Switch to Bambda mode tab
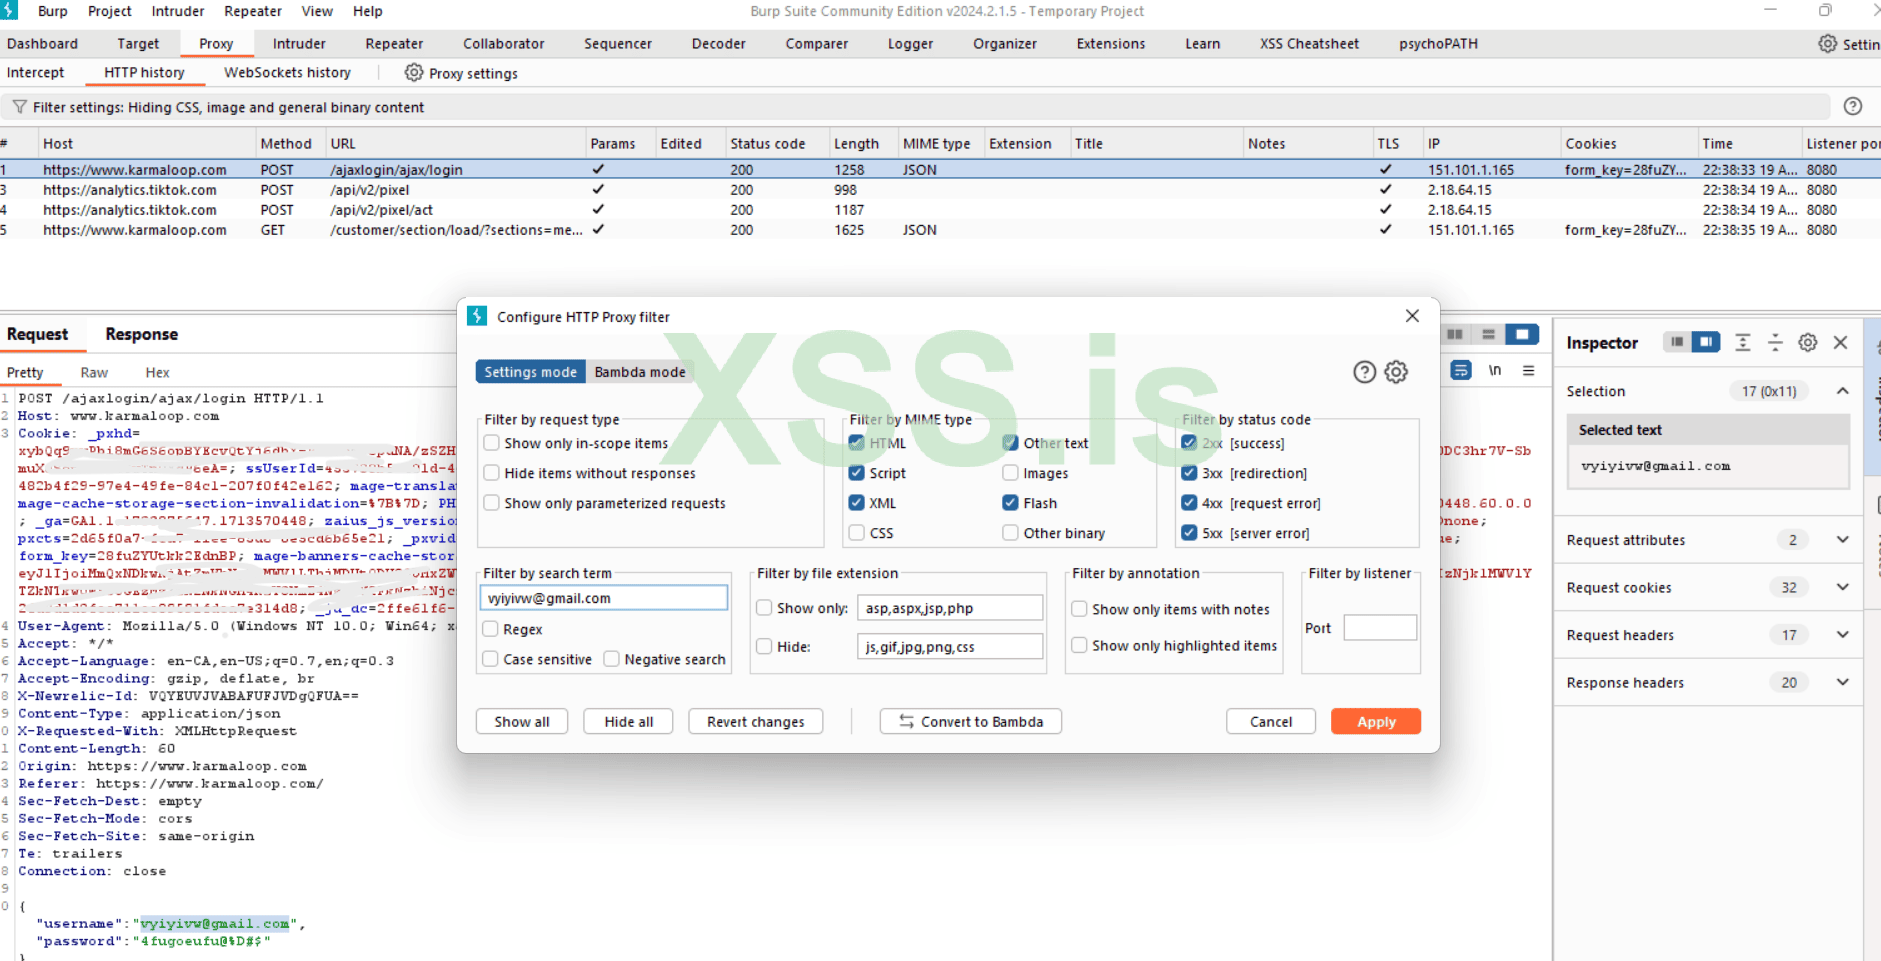Viewport: 1881px width, 961px height. [640, 372]
